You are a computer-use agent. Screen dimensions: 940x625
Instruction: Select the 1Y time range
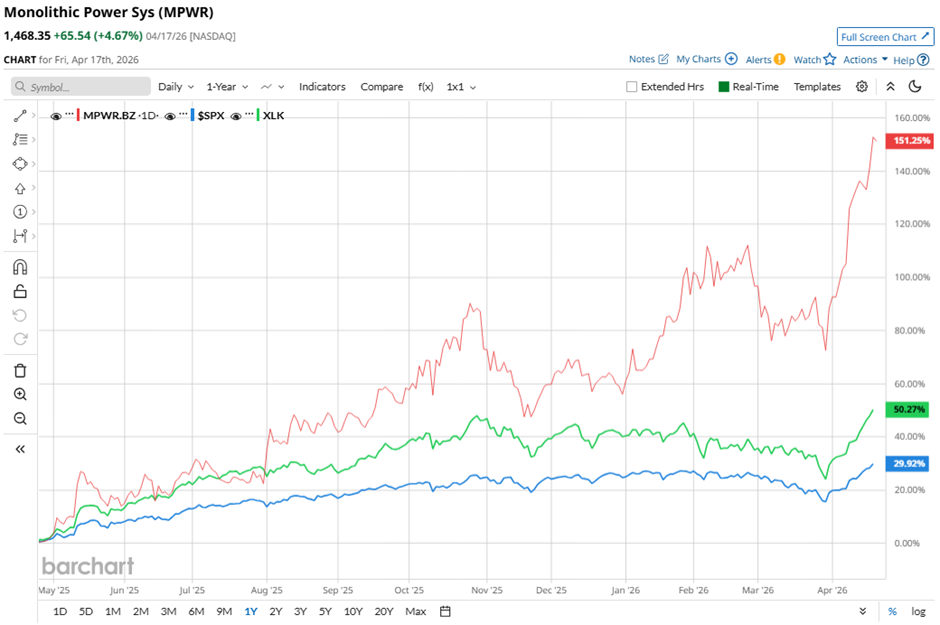(x=251, y=611)
